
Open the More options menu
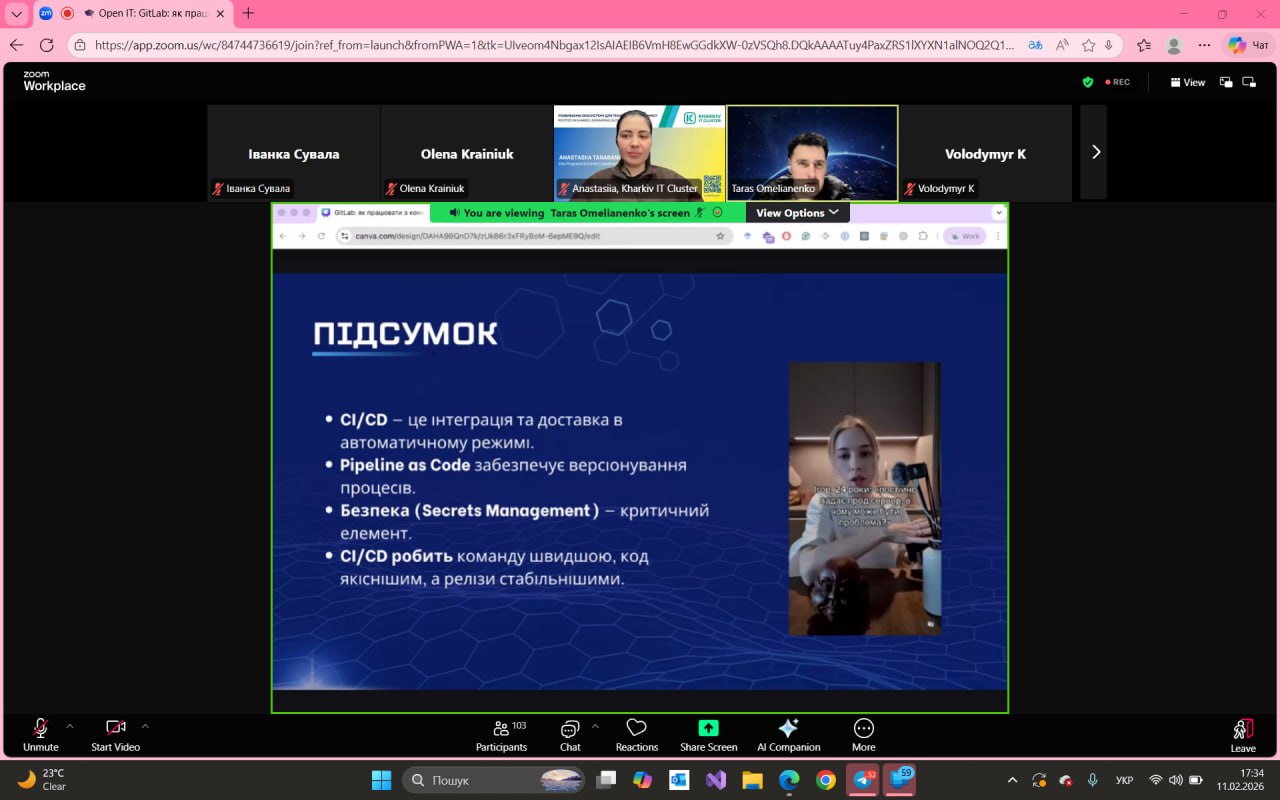pyautogui.click(x=864, y=735)
